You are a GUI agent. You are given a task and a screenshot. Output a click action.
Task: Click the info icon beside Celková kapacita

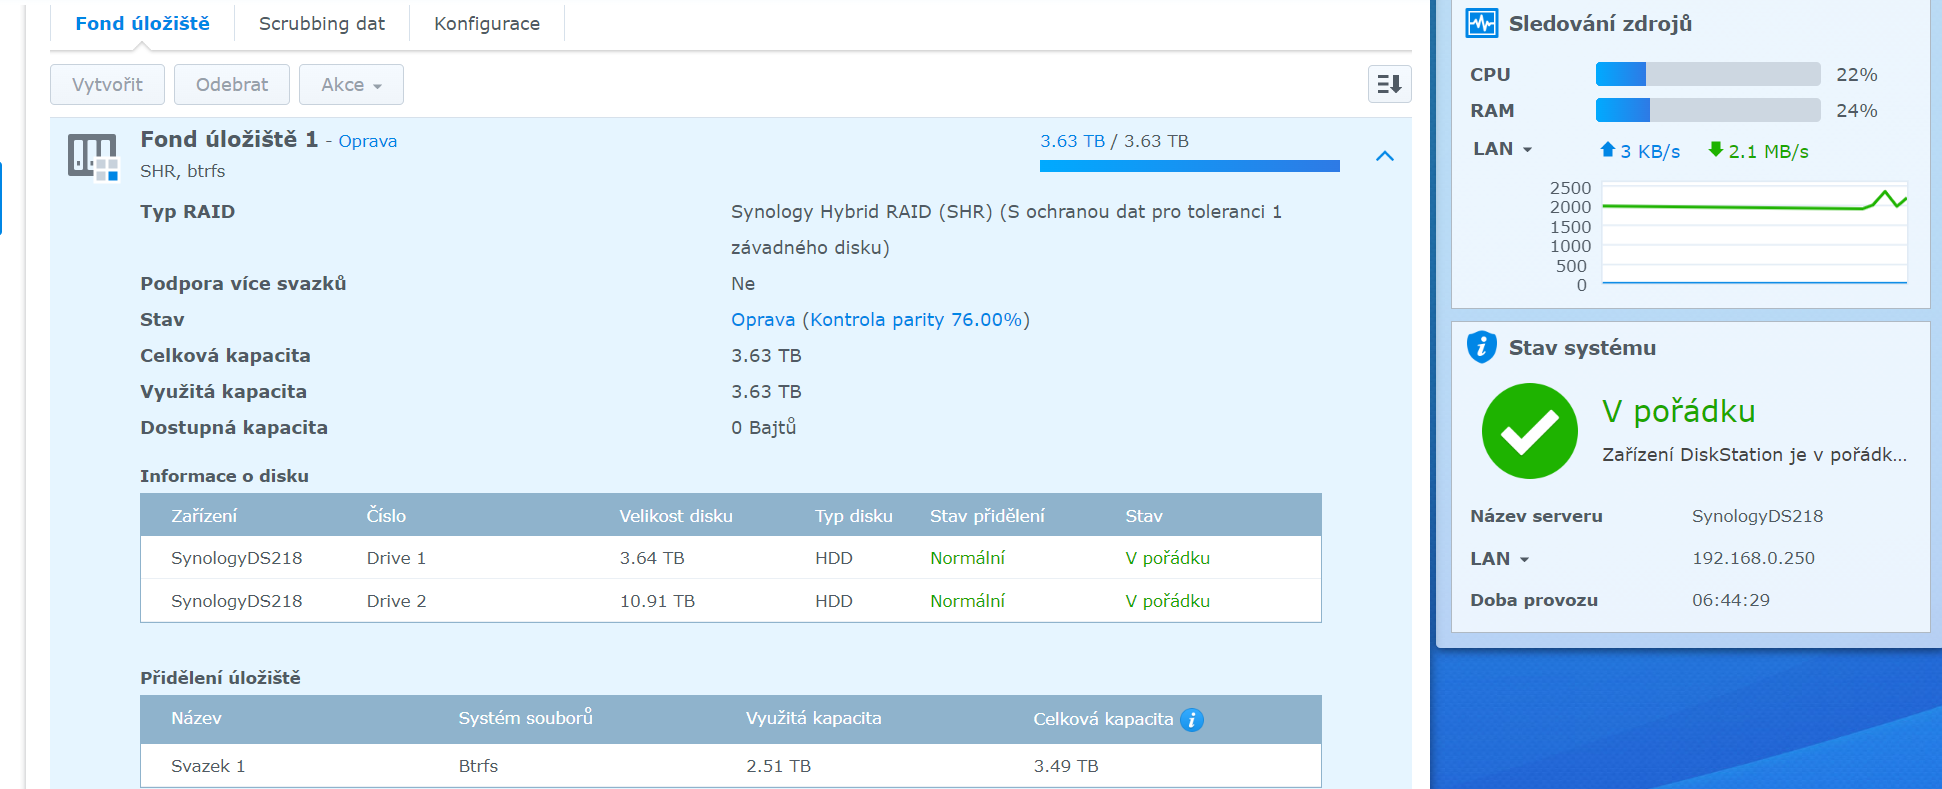click(x=1191, y=719)
